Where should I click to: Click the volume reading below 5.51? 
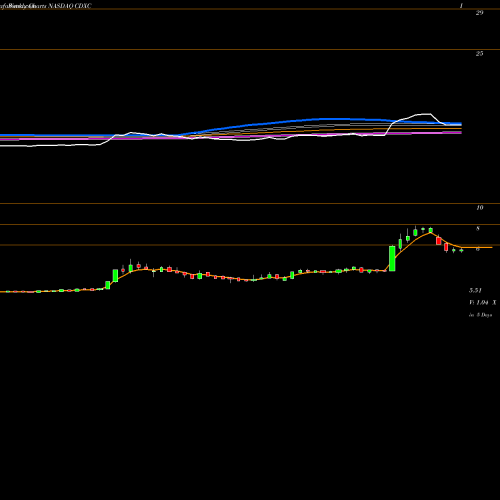click(483, 303)
